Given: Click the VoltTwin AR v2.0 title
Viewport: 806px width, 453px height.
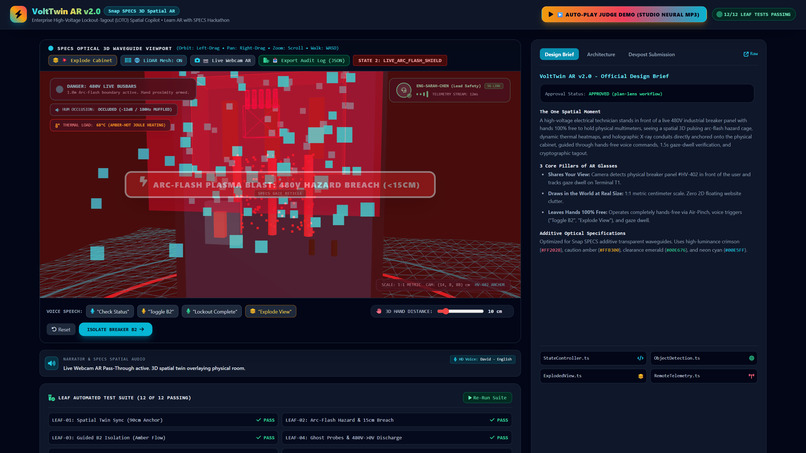Looking at the screenshot, I should (66, 11).
